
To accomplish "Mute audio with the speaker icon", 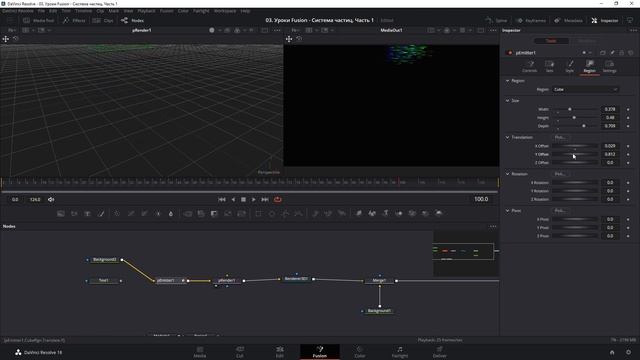I will point(51,200).
